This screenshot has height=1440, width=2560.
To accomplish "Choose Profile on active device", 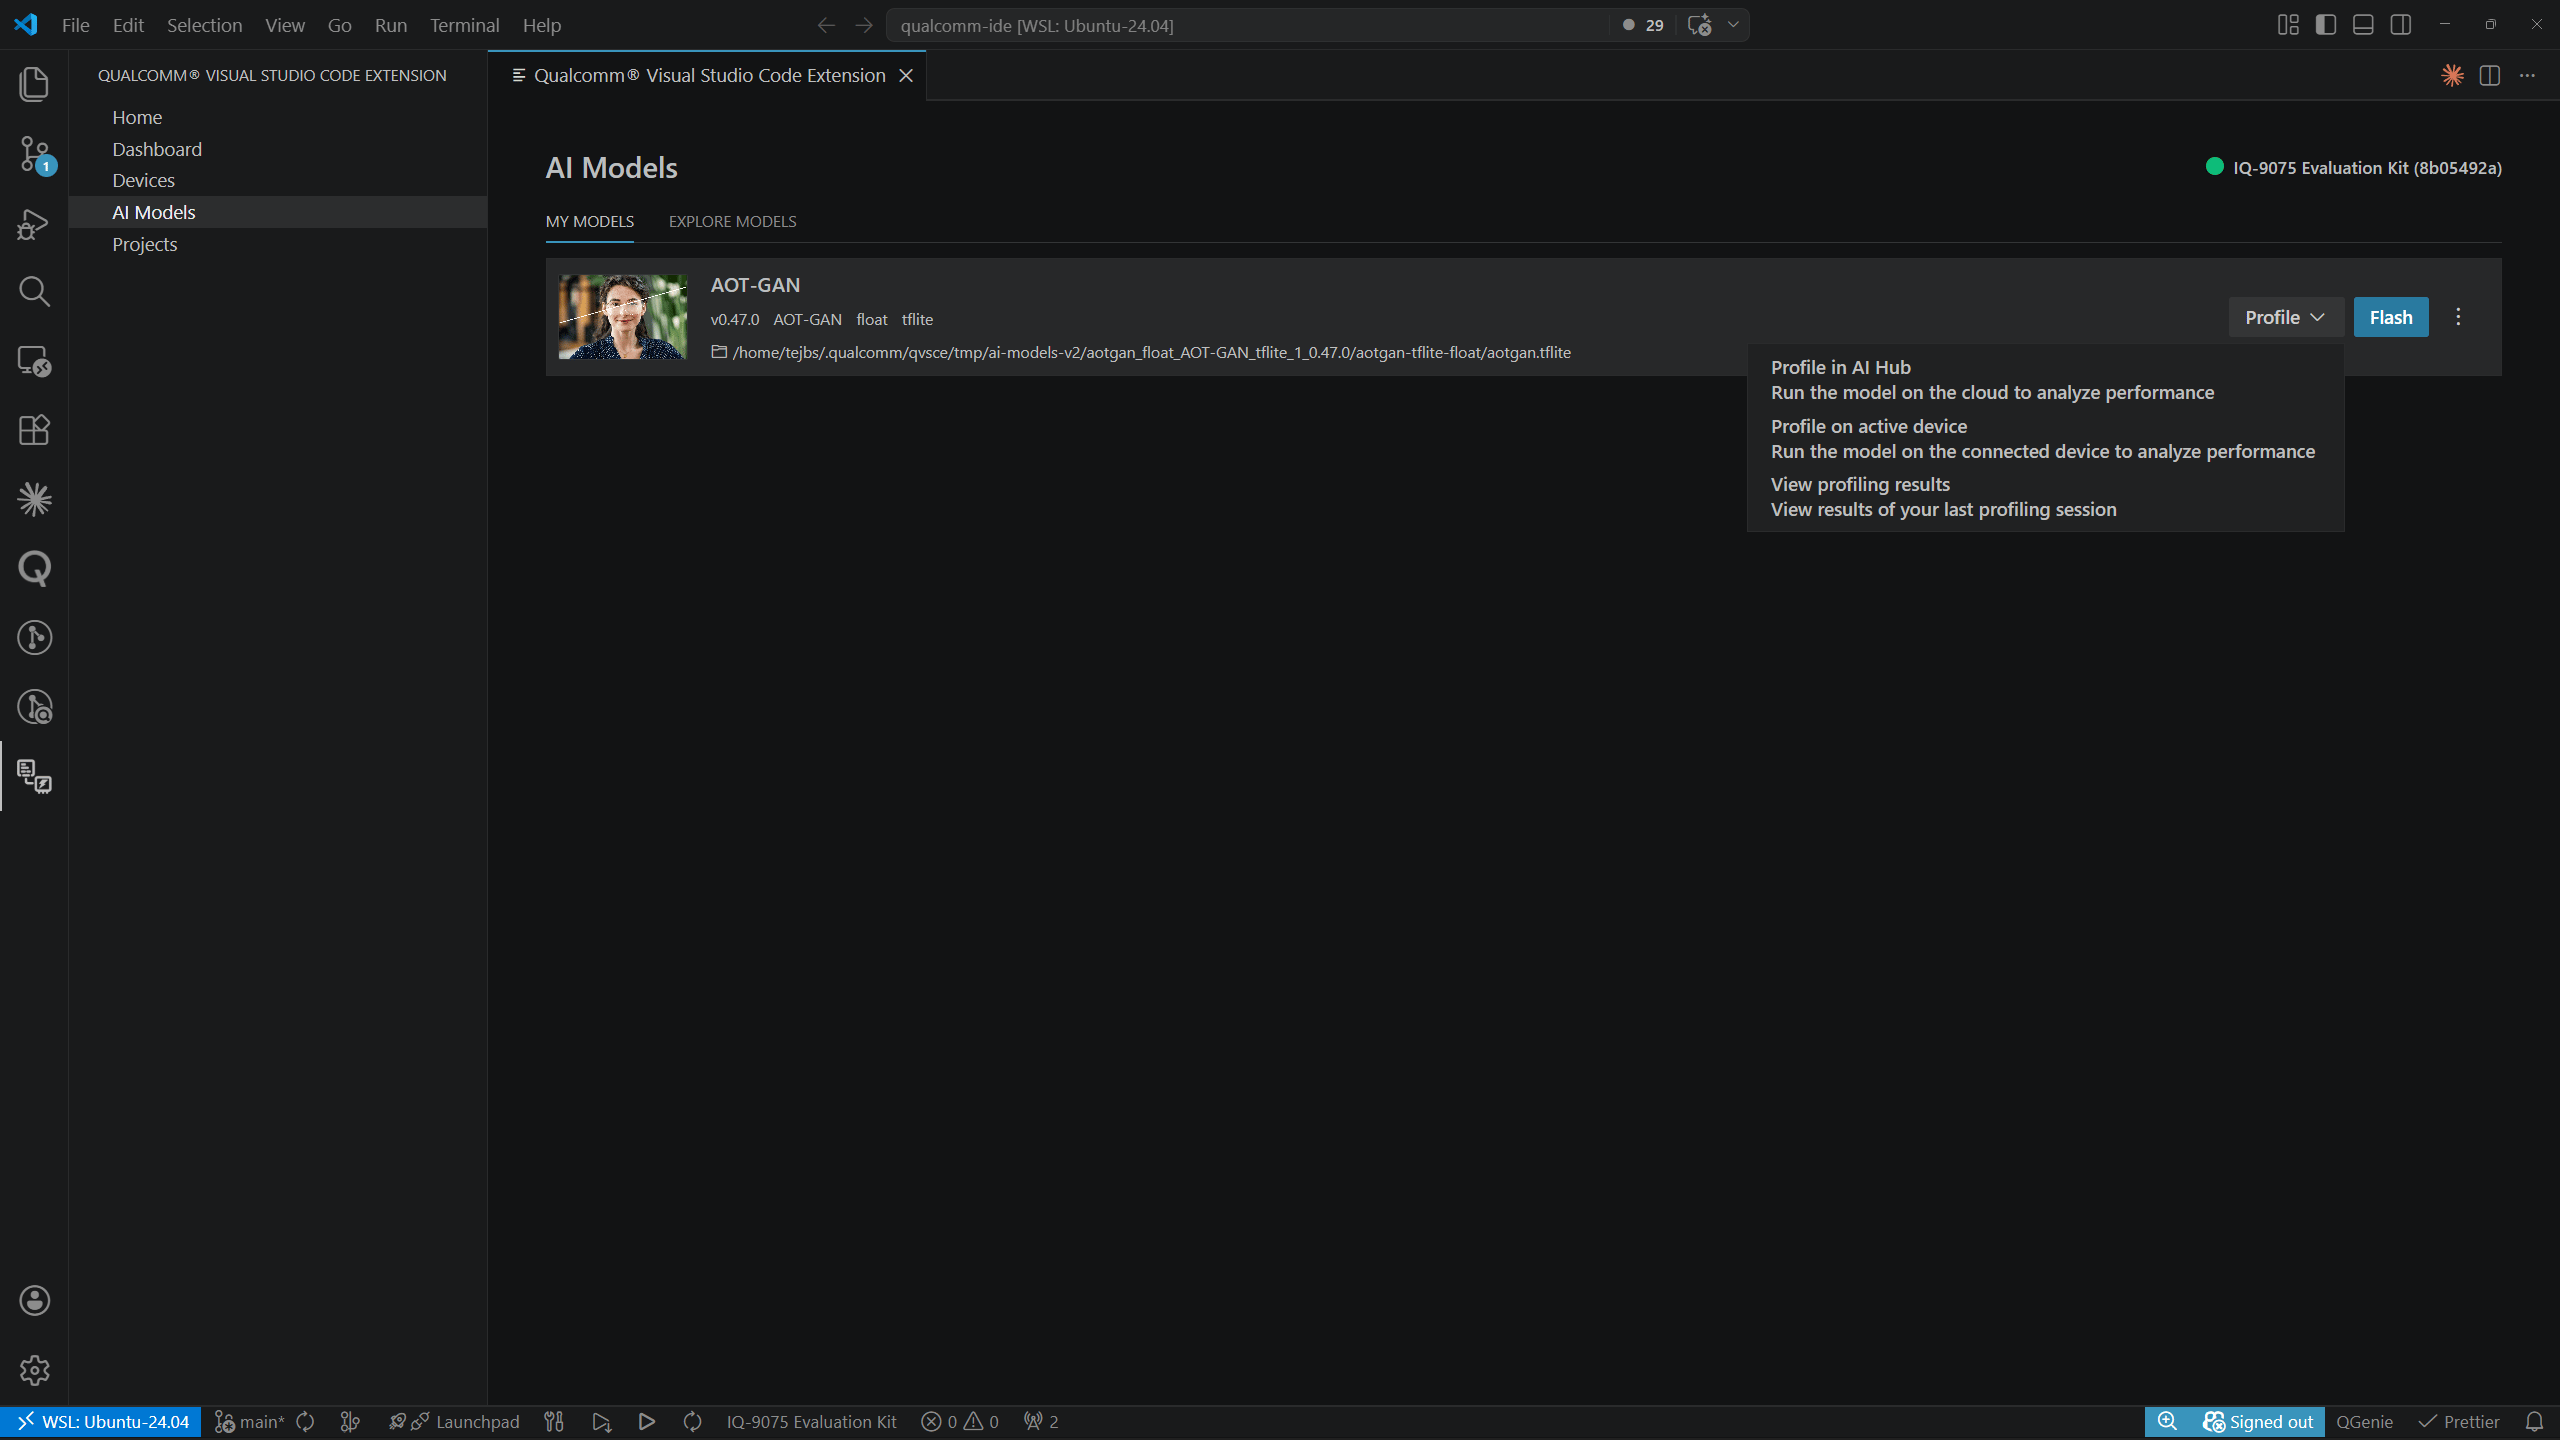I will click(2044, 439).
